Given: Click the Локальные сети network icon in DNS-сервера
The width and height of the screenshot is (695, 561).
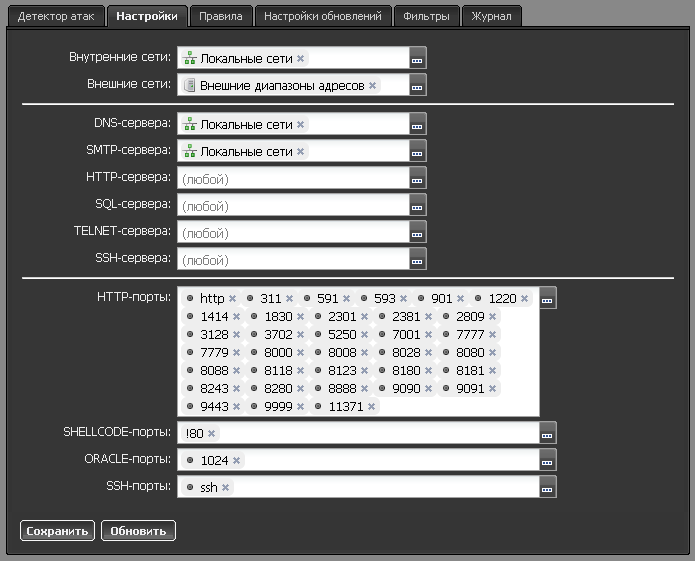Looking at the screenshot, I should [x=190, y=125].
